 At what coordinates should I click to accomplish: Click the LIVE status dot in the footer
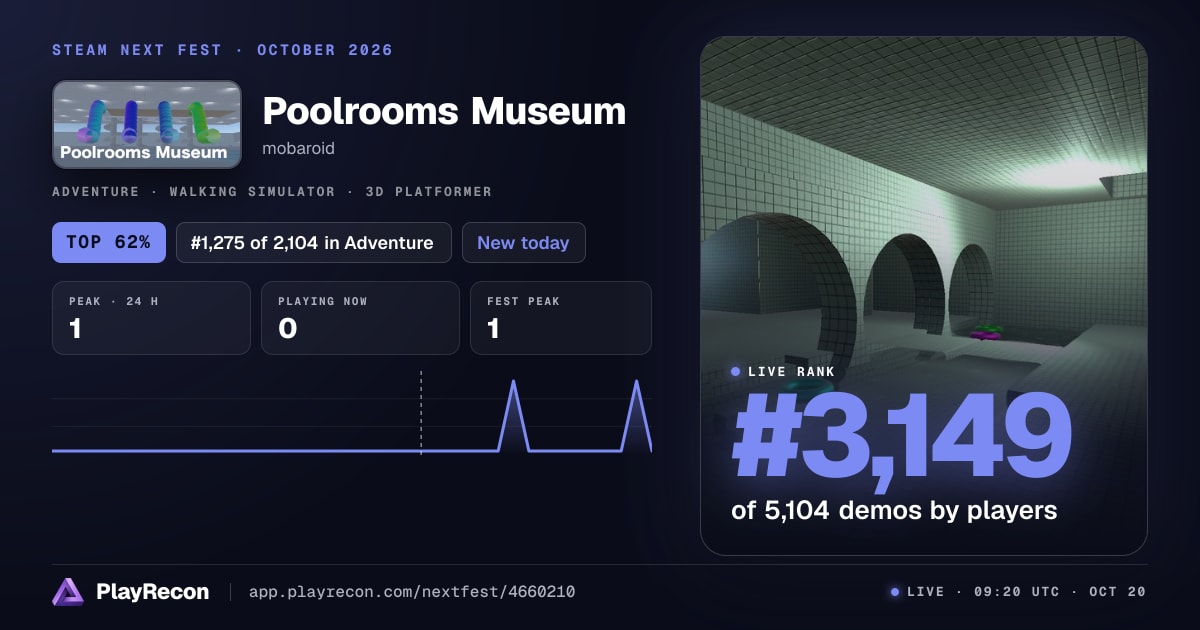pos(895,592)
